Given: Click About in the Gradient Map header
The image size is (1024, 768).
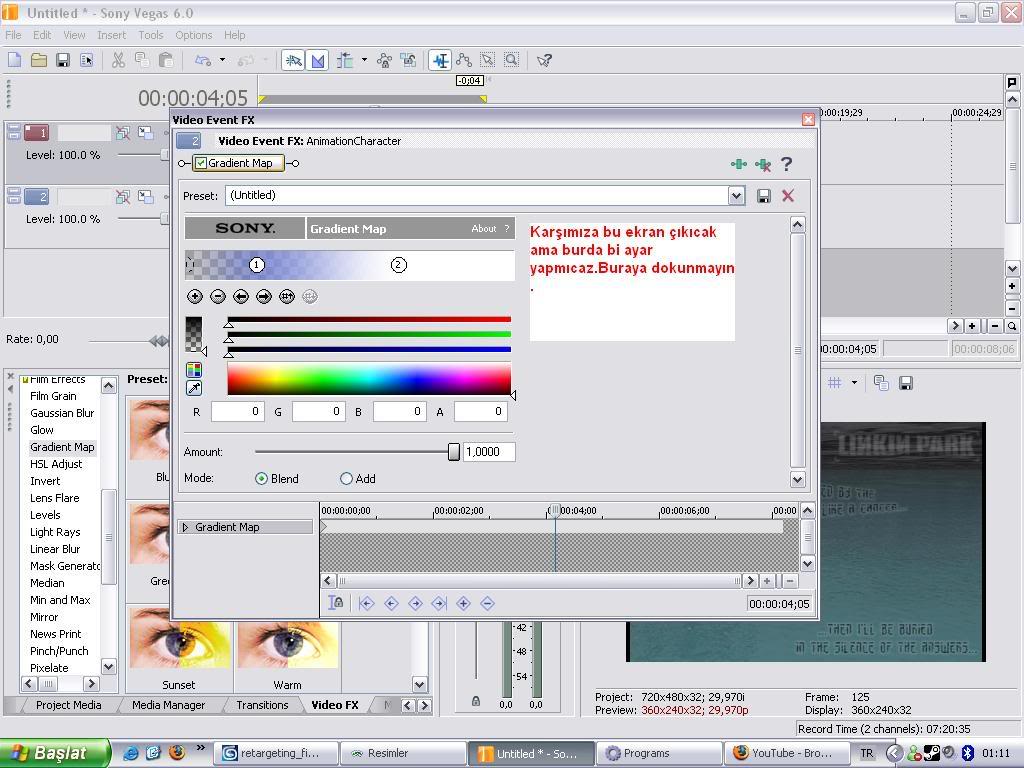Looking at the screenshot, I should (484, 229).
